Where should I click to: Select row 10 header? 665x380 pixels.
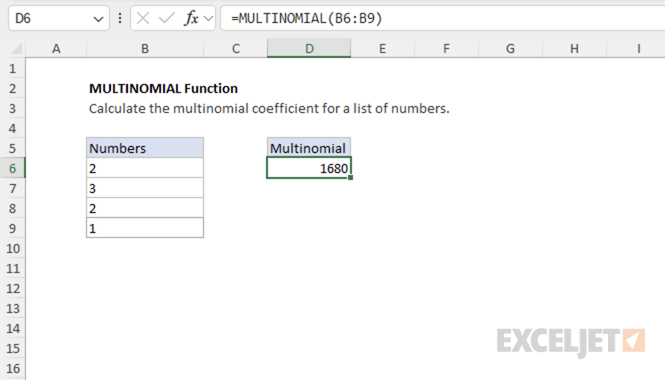coord(13,248)
